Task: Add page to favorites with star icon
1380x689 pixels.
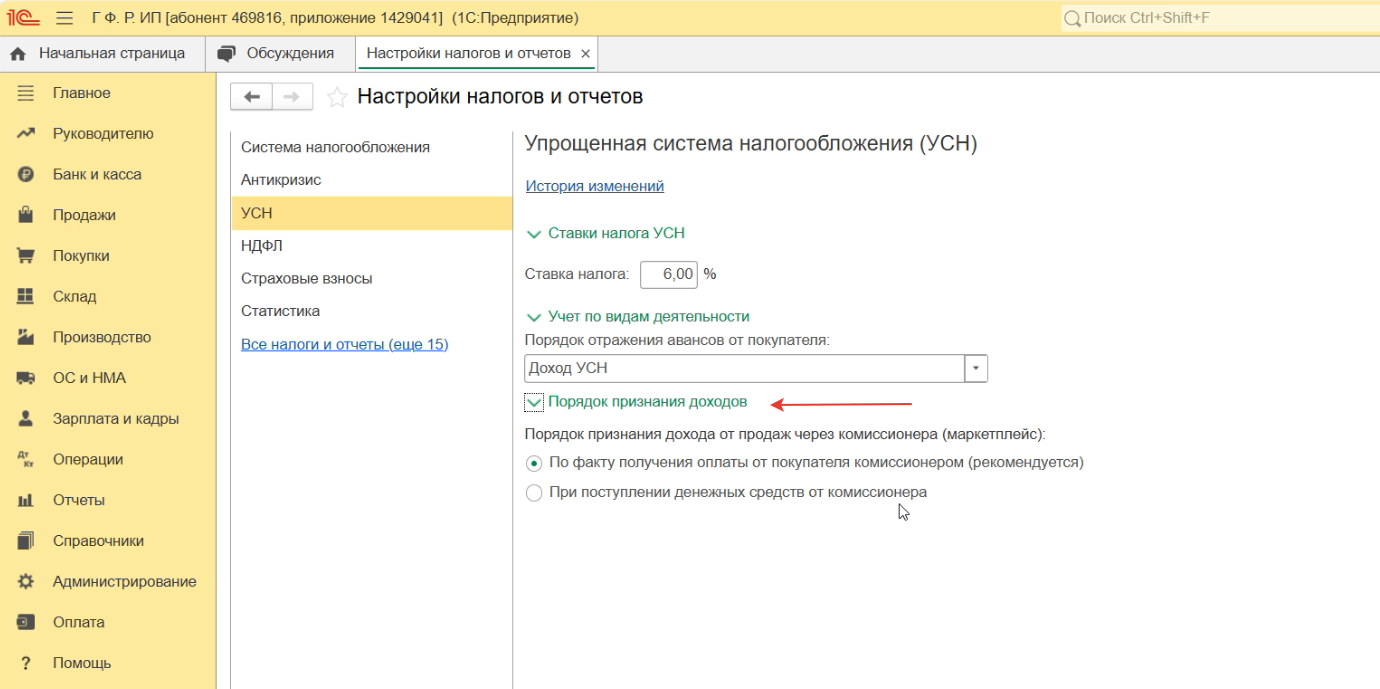Action: (338, 97)
